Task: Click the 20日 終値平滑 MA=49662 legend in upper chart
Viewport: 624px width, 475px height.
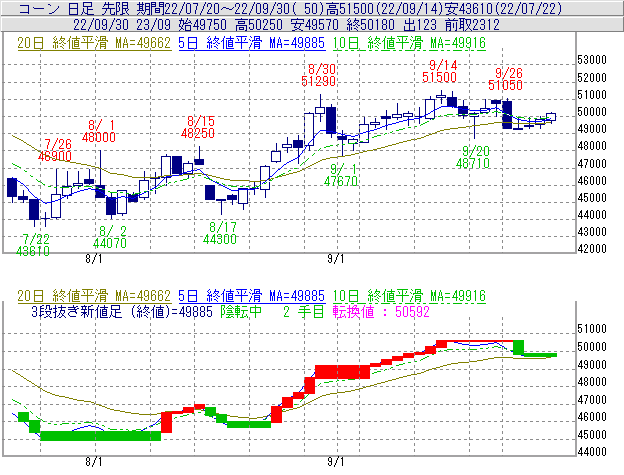Action: (94, 43)
